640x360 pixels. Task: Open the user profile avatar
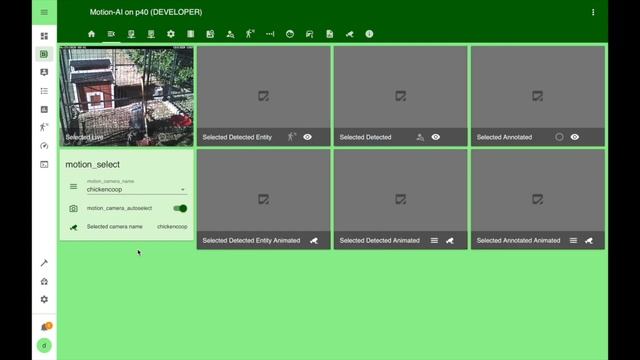(x=44, y=346)
